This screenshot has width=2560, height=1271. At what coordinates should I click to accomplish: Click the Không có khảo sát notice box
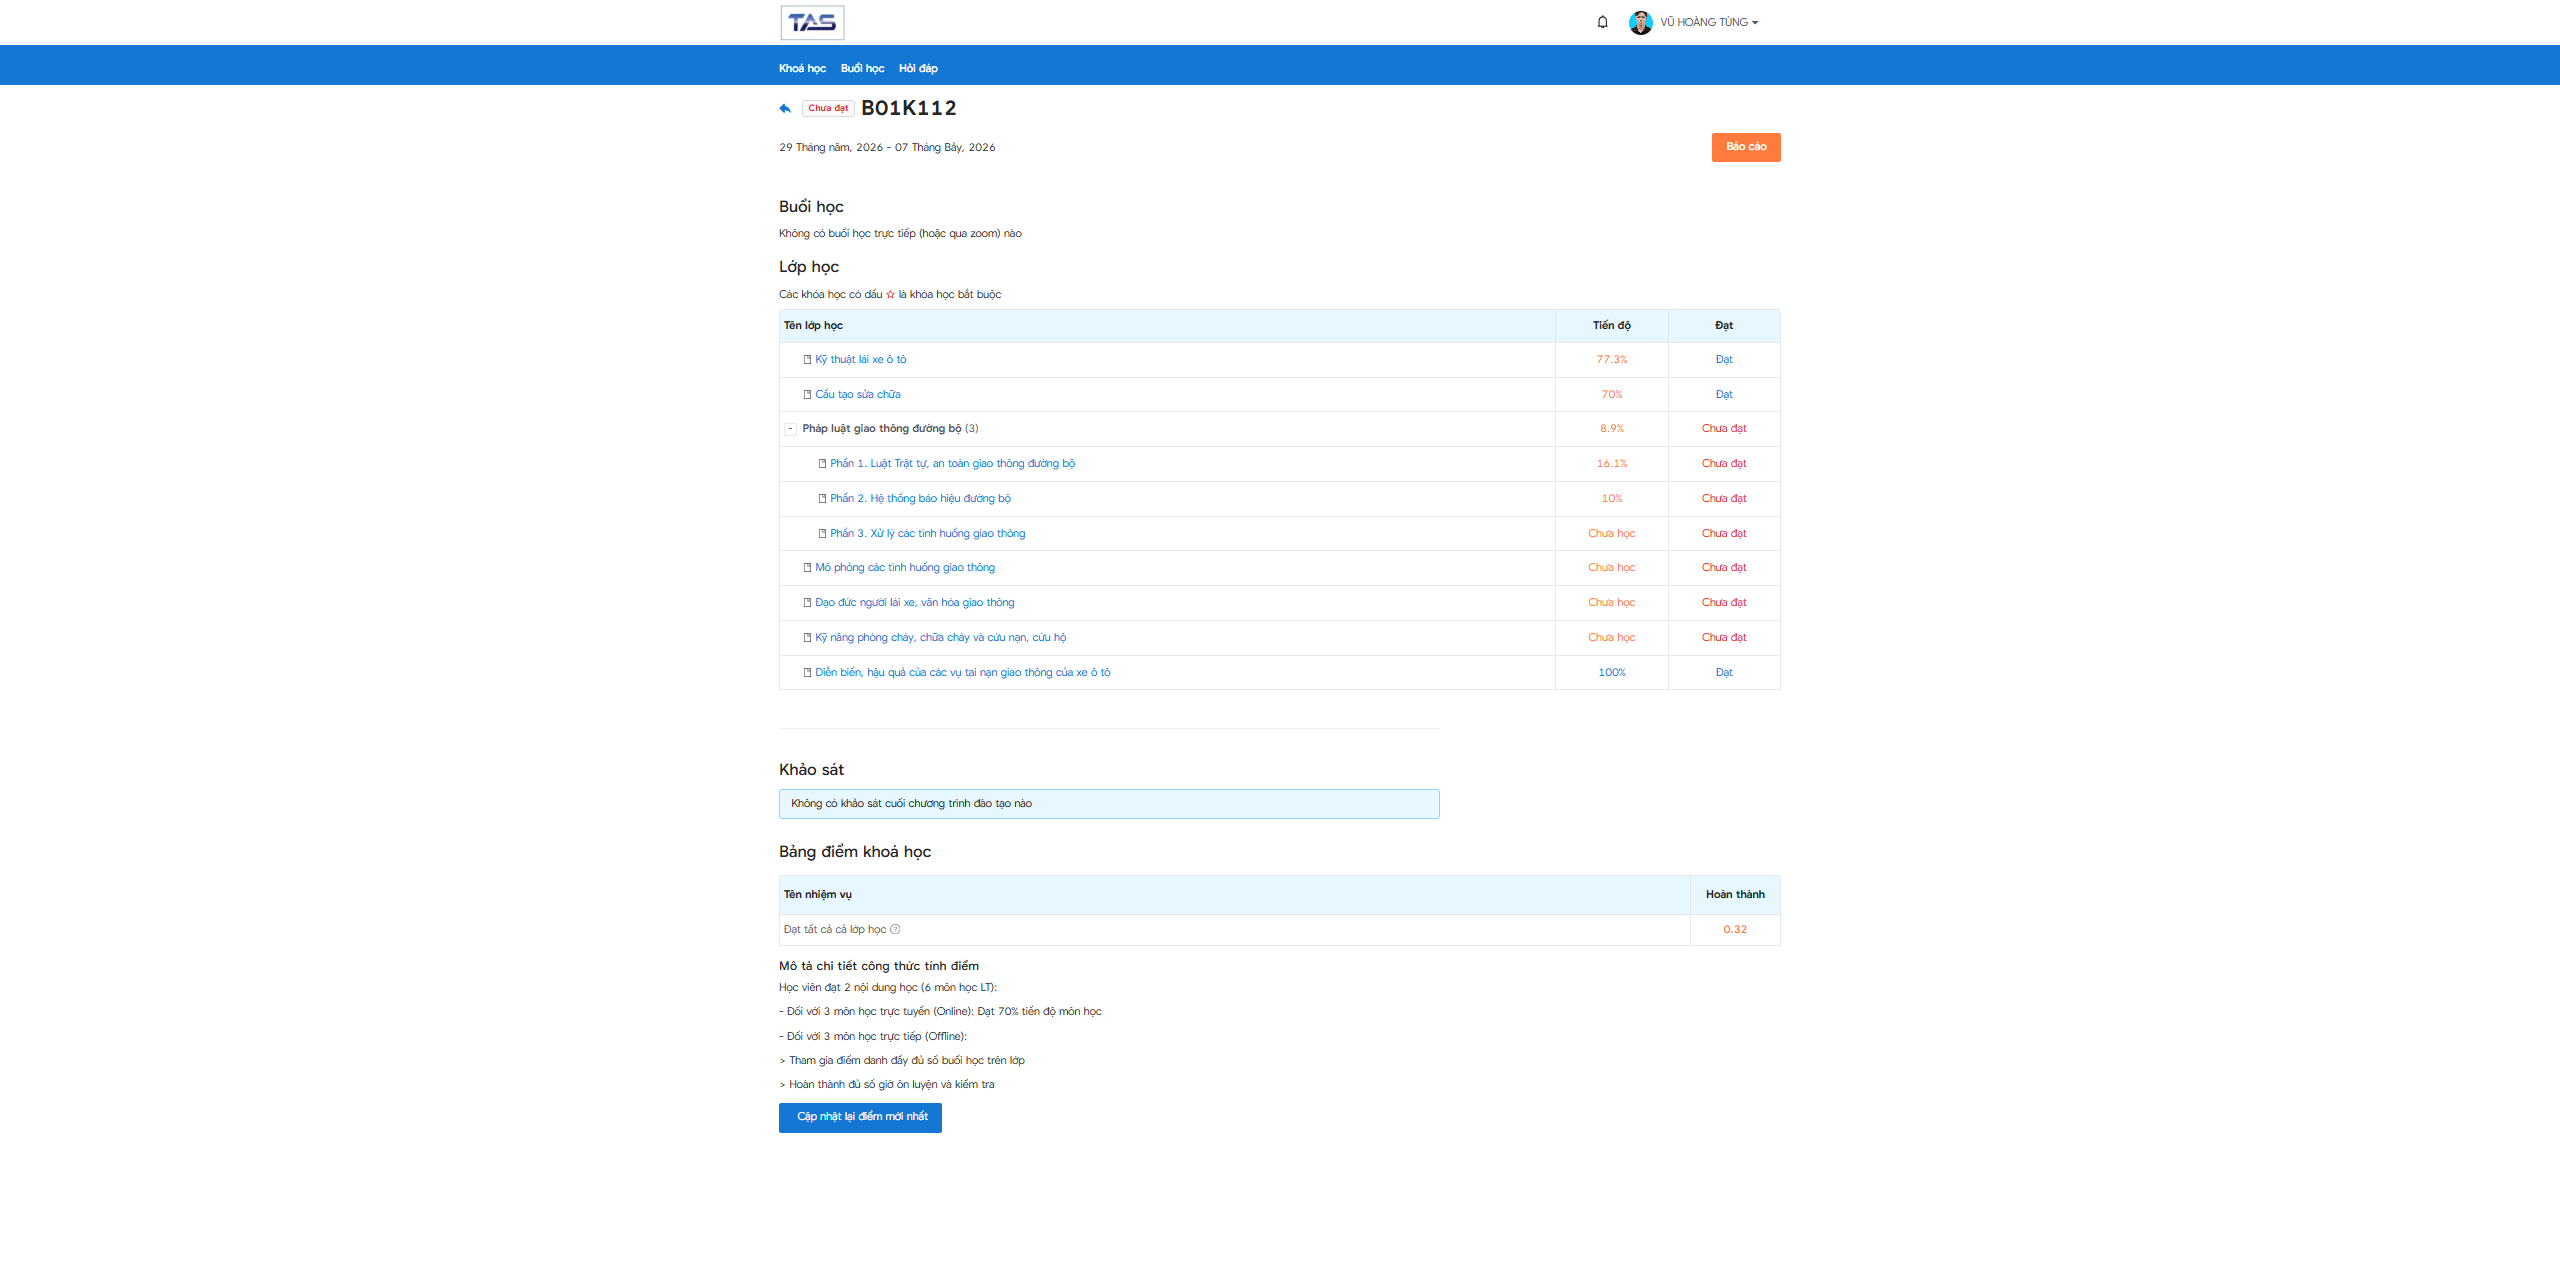pos(1109,804)
